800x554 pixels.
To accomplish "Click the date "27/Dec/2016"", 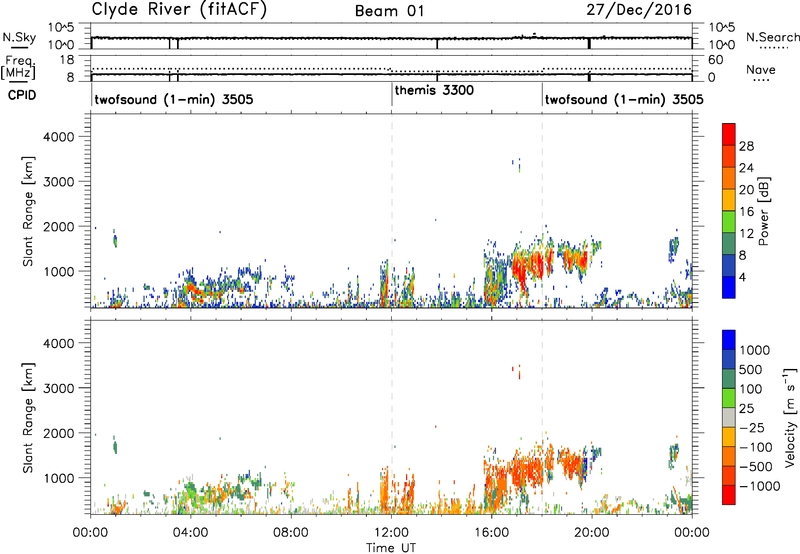I will point(639,10).
